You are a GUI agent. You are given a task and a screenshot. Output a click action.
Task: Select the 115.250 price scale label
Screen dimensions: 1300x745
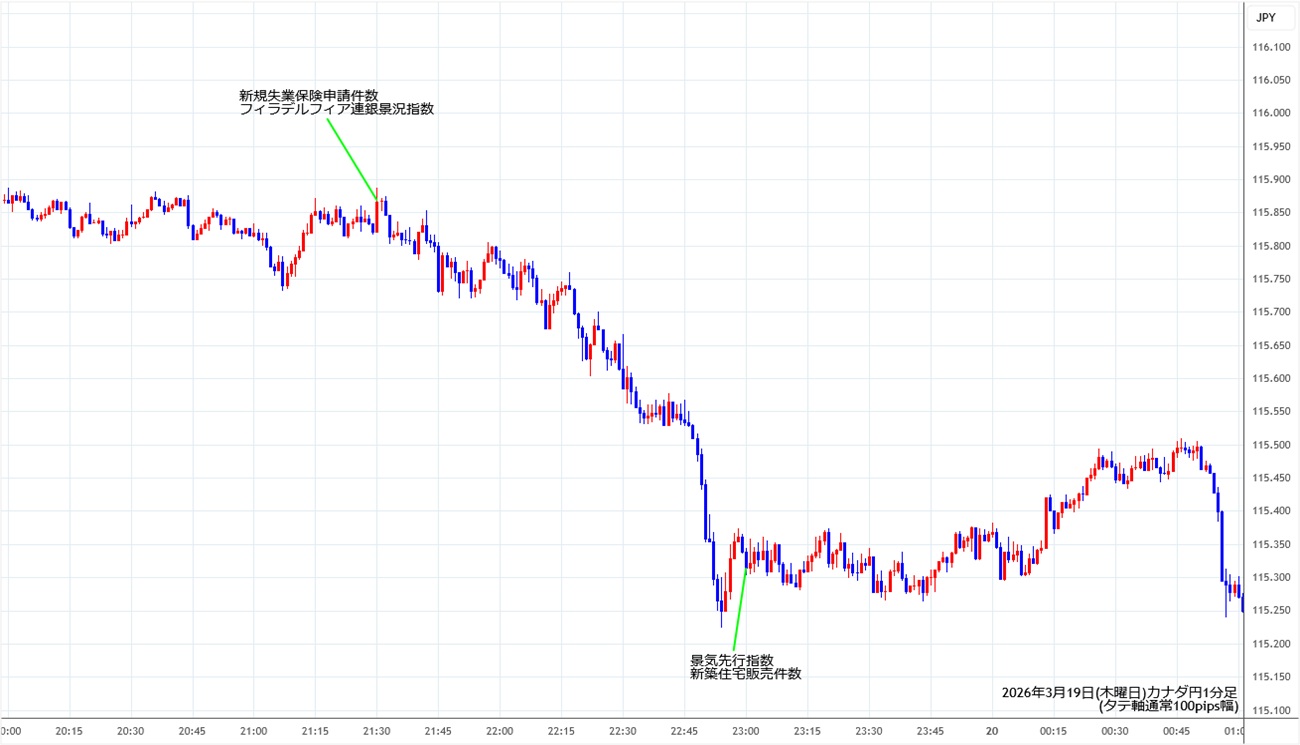pyautogui.click(x=1270, y=611)
